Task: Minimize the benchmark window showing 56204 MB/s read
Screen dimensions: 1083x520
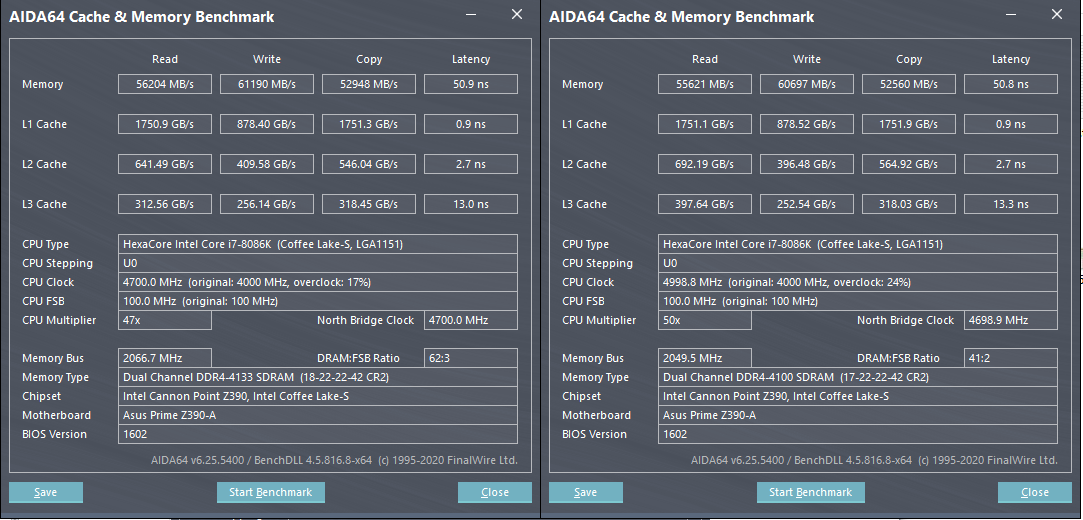Action: pyautogui.click(x=471, y=16)
